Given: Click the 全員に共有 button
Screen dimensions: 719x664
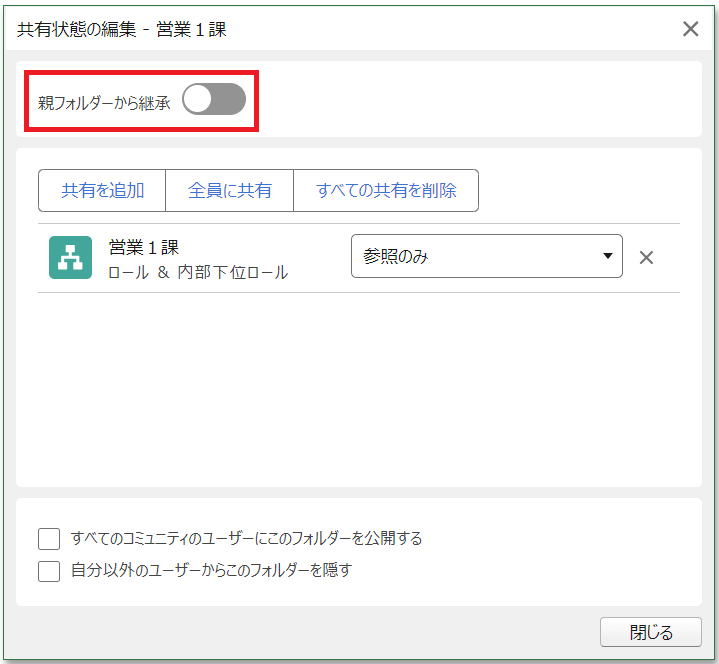Looking at the screenshot, I should click(x=229, y=190).
